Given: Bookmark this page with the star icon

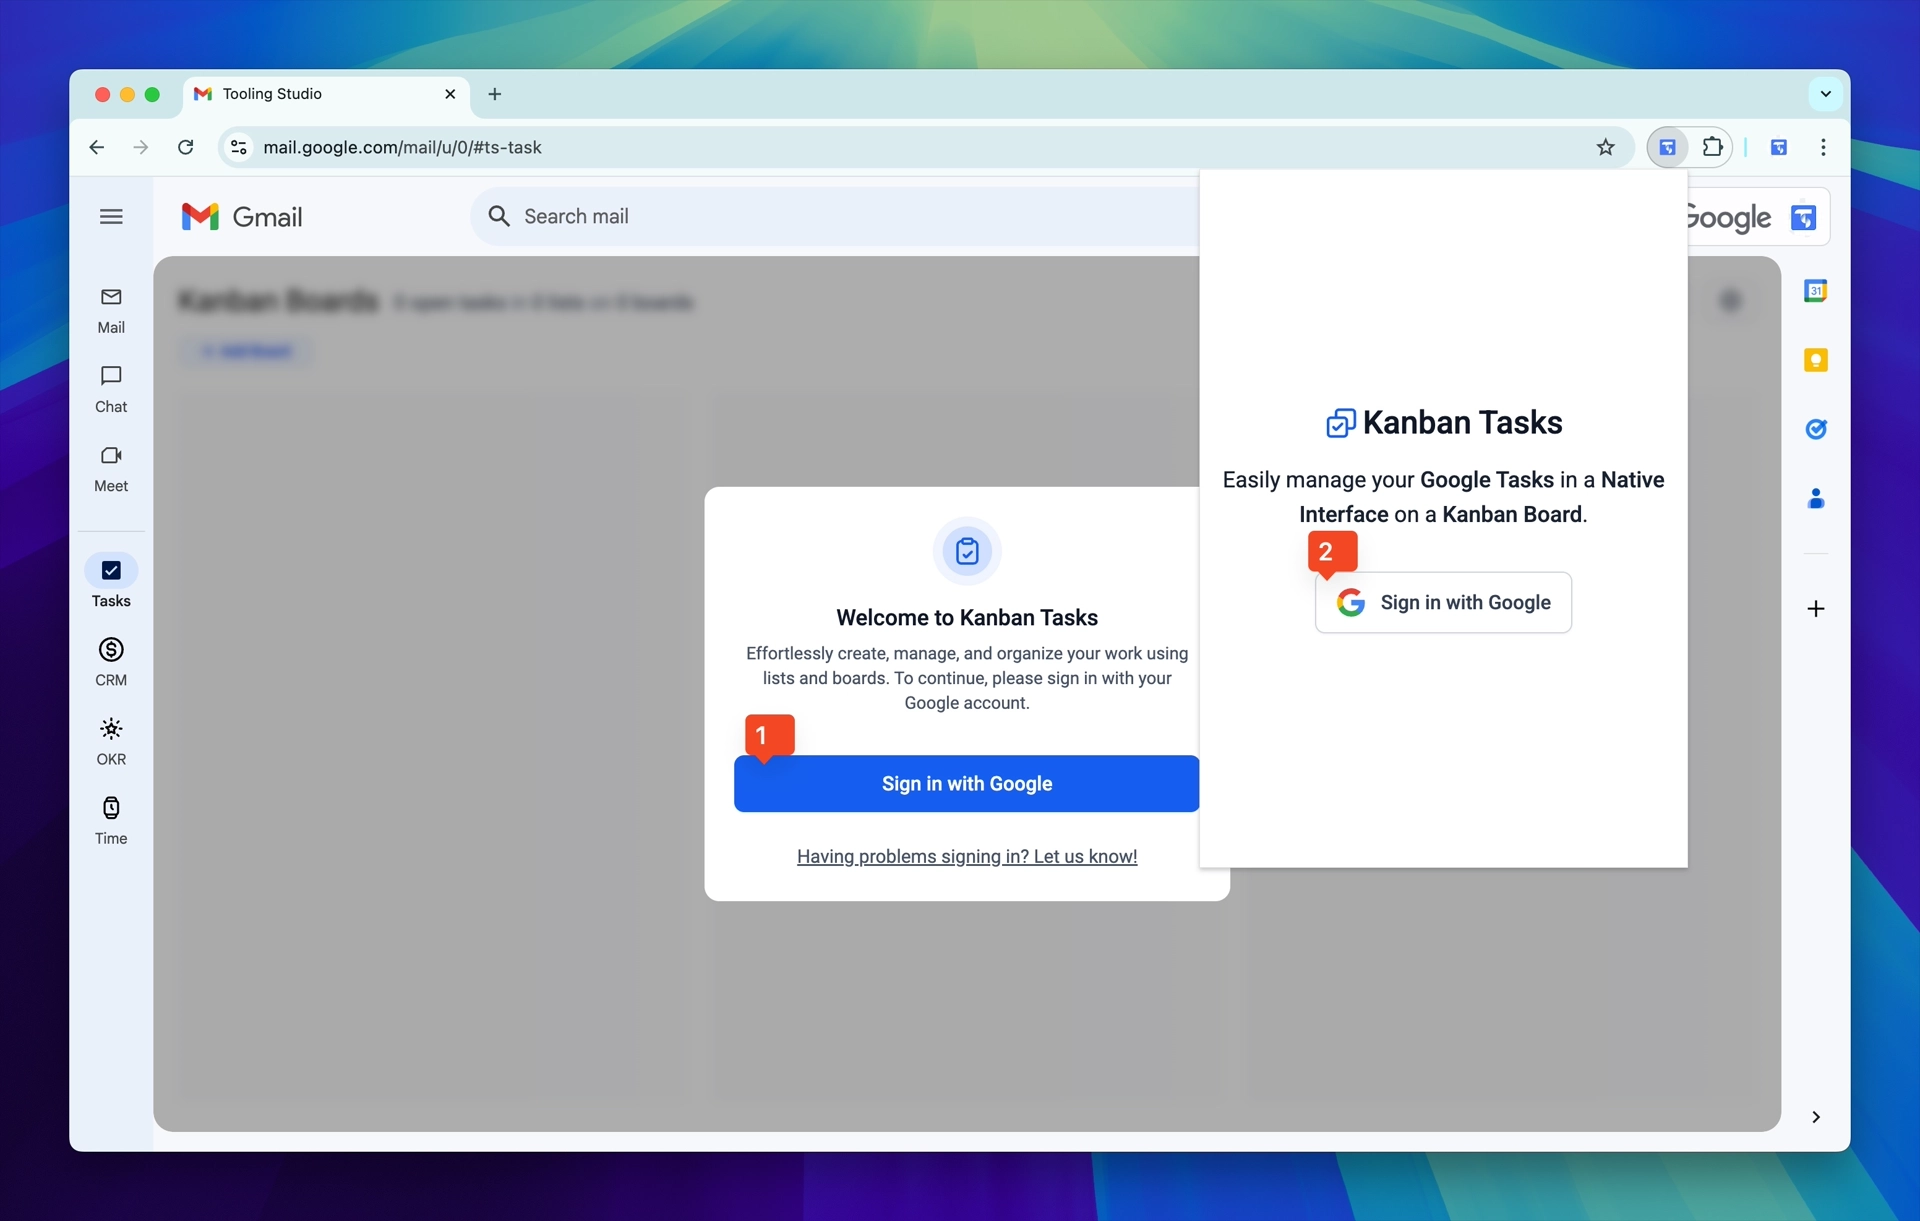Looking at the screenshot, I should point(1605,147).
